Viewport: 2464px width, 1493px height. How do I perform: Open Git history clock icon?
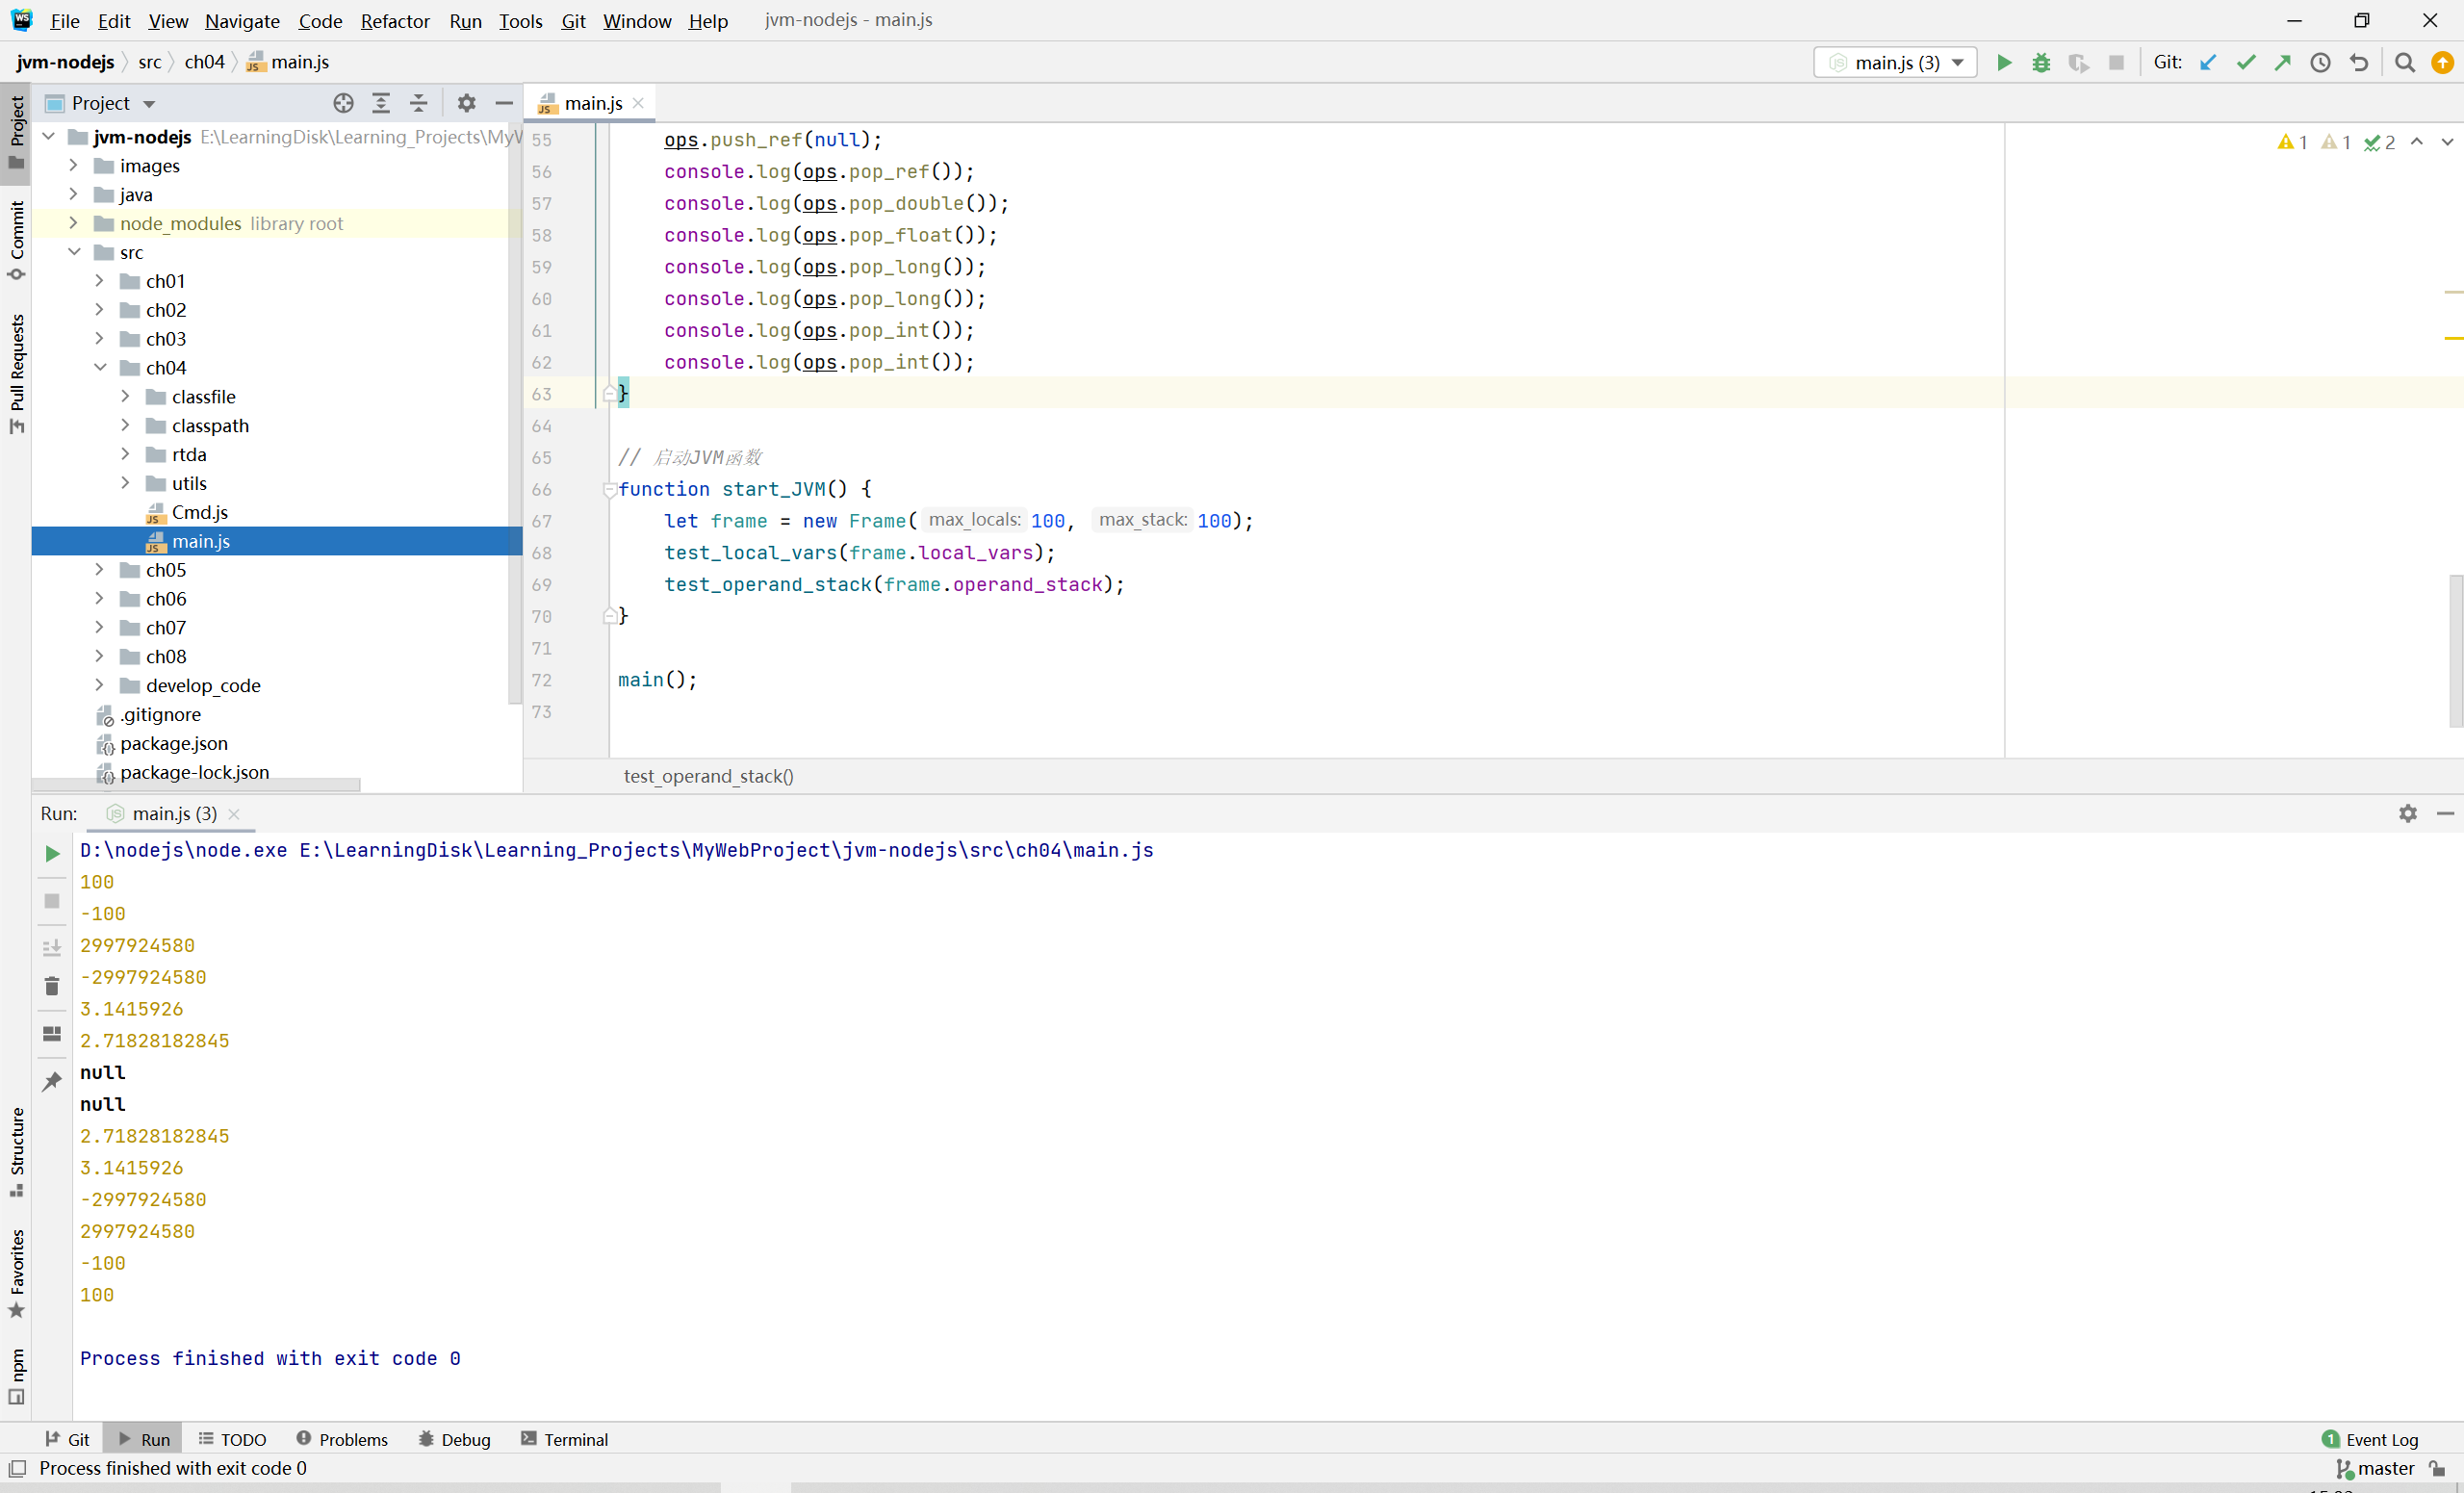(x=2320, y=62)
